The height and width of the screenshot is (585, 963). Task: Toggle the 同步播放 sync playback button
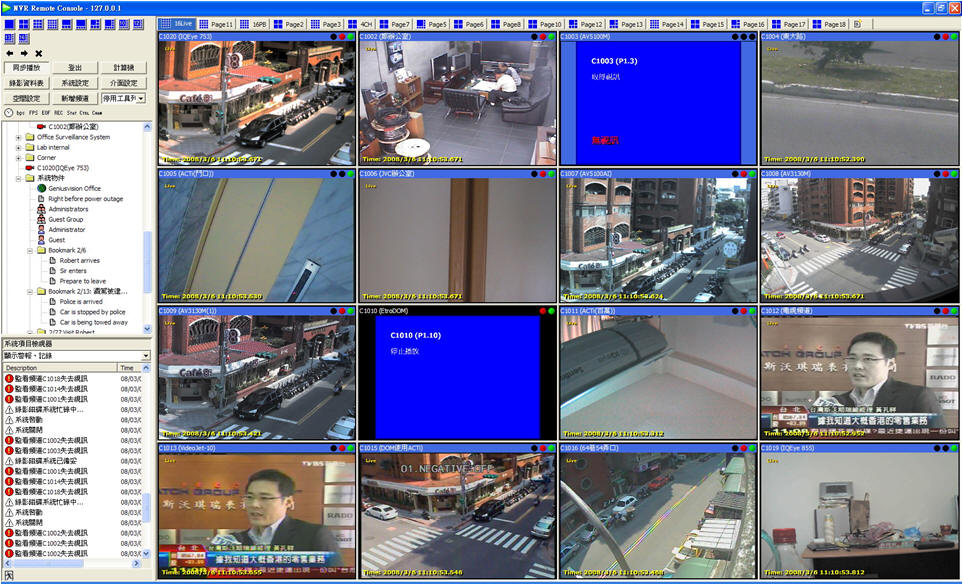tap(26, 67)
